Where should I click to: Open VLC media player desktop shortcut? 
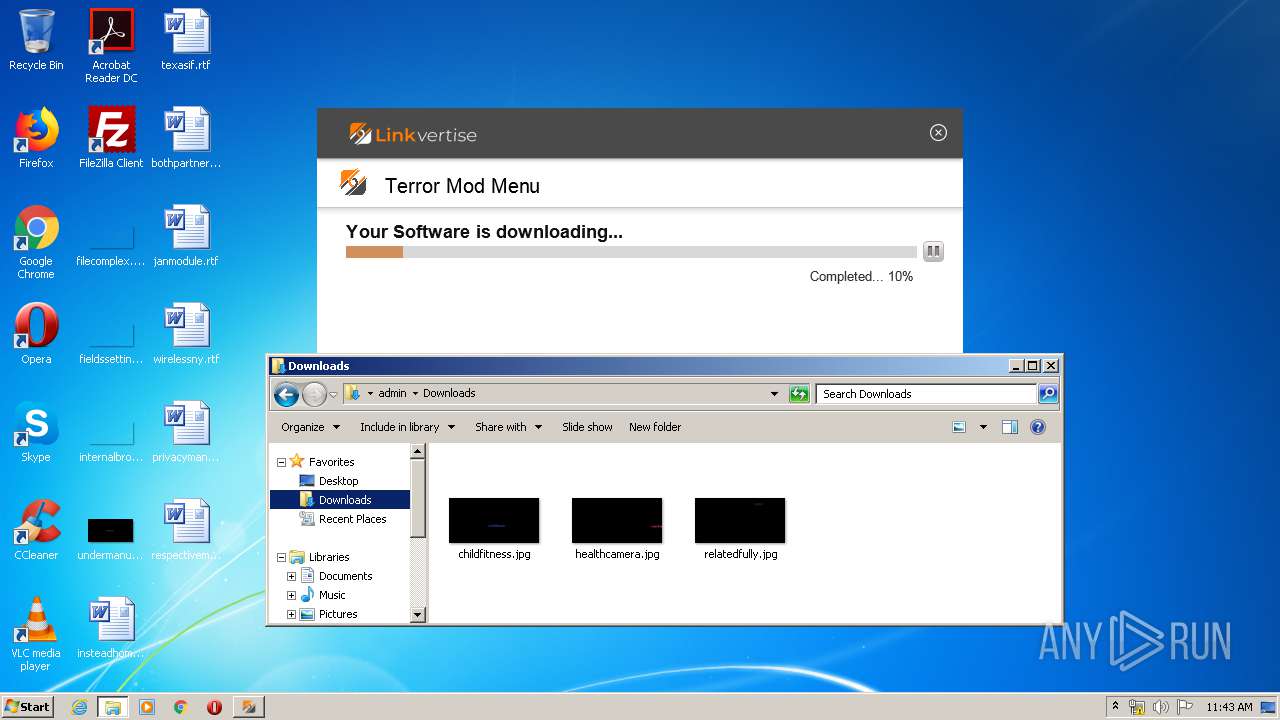(36, 634)
